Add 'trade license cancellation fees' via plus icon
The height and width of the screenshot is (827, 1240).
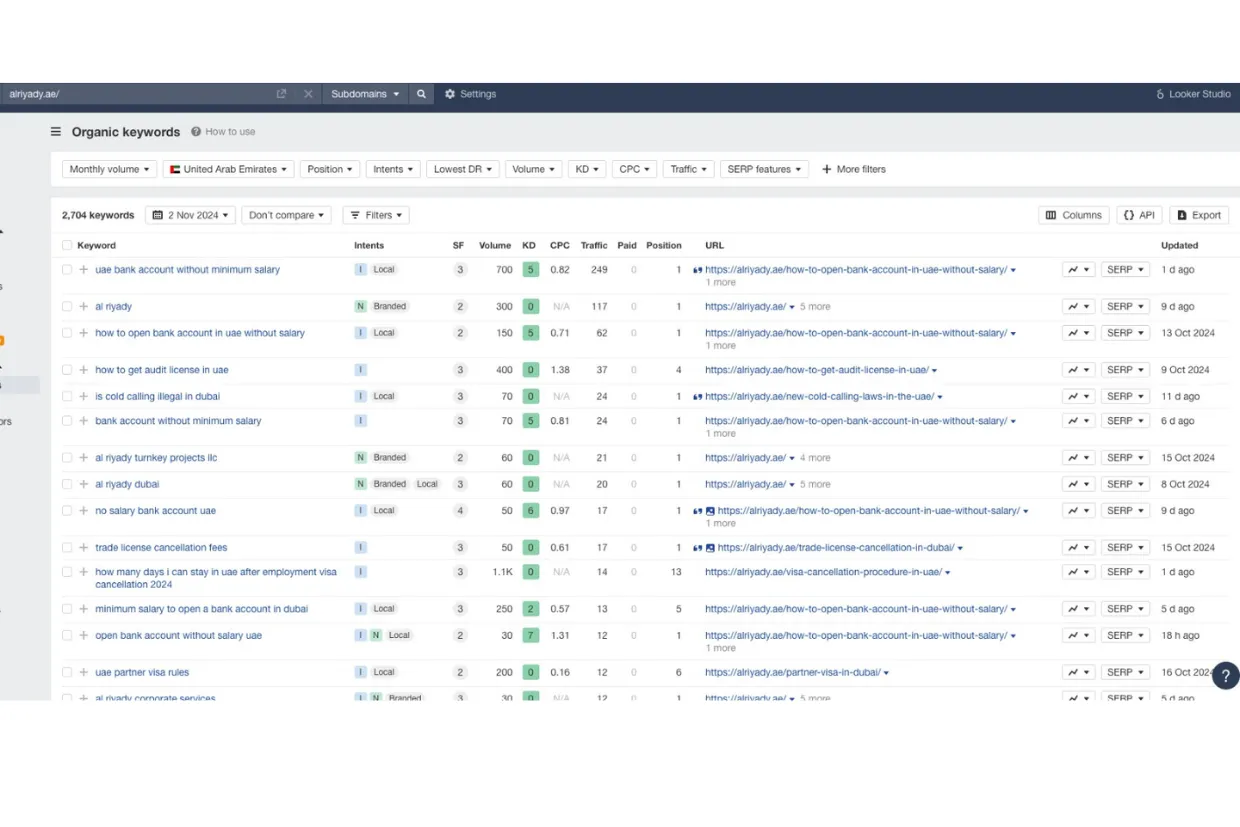click(84, 548)
